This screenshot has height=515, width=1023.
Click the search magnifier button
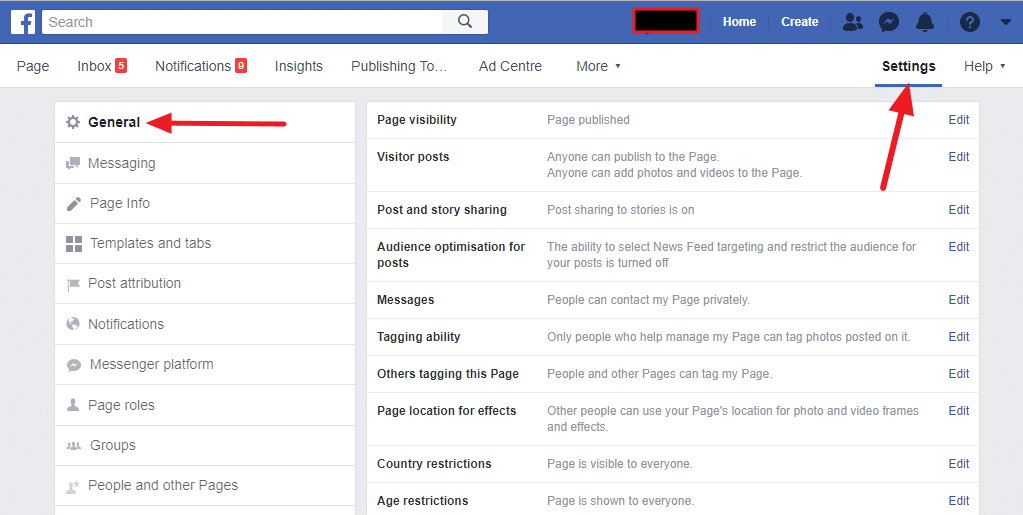(x=465, y=22)
